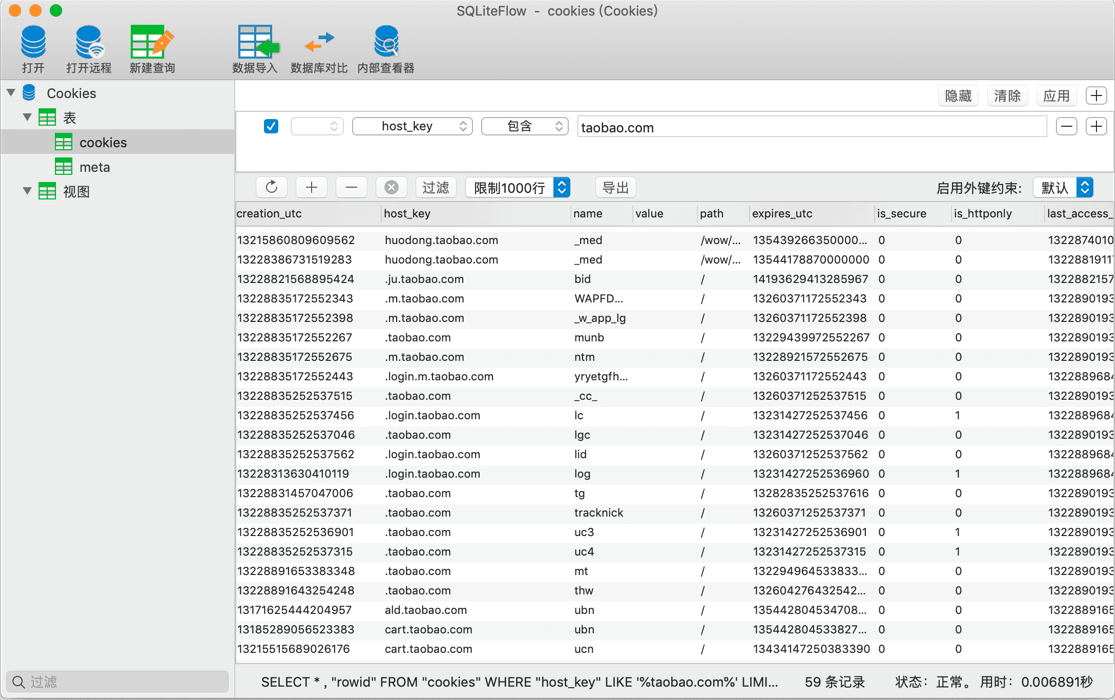Open the 包含 condition dropdown
Screen dimensions: 1115x700
(525, 127)
